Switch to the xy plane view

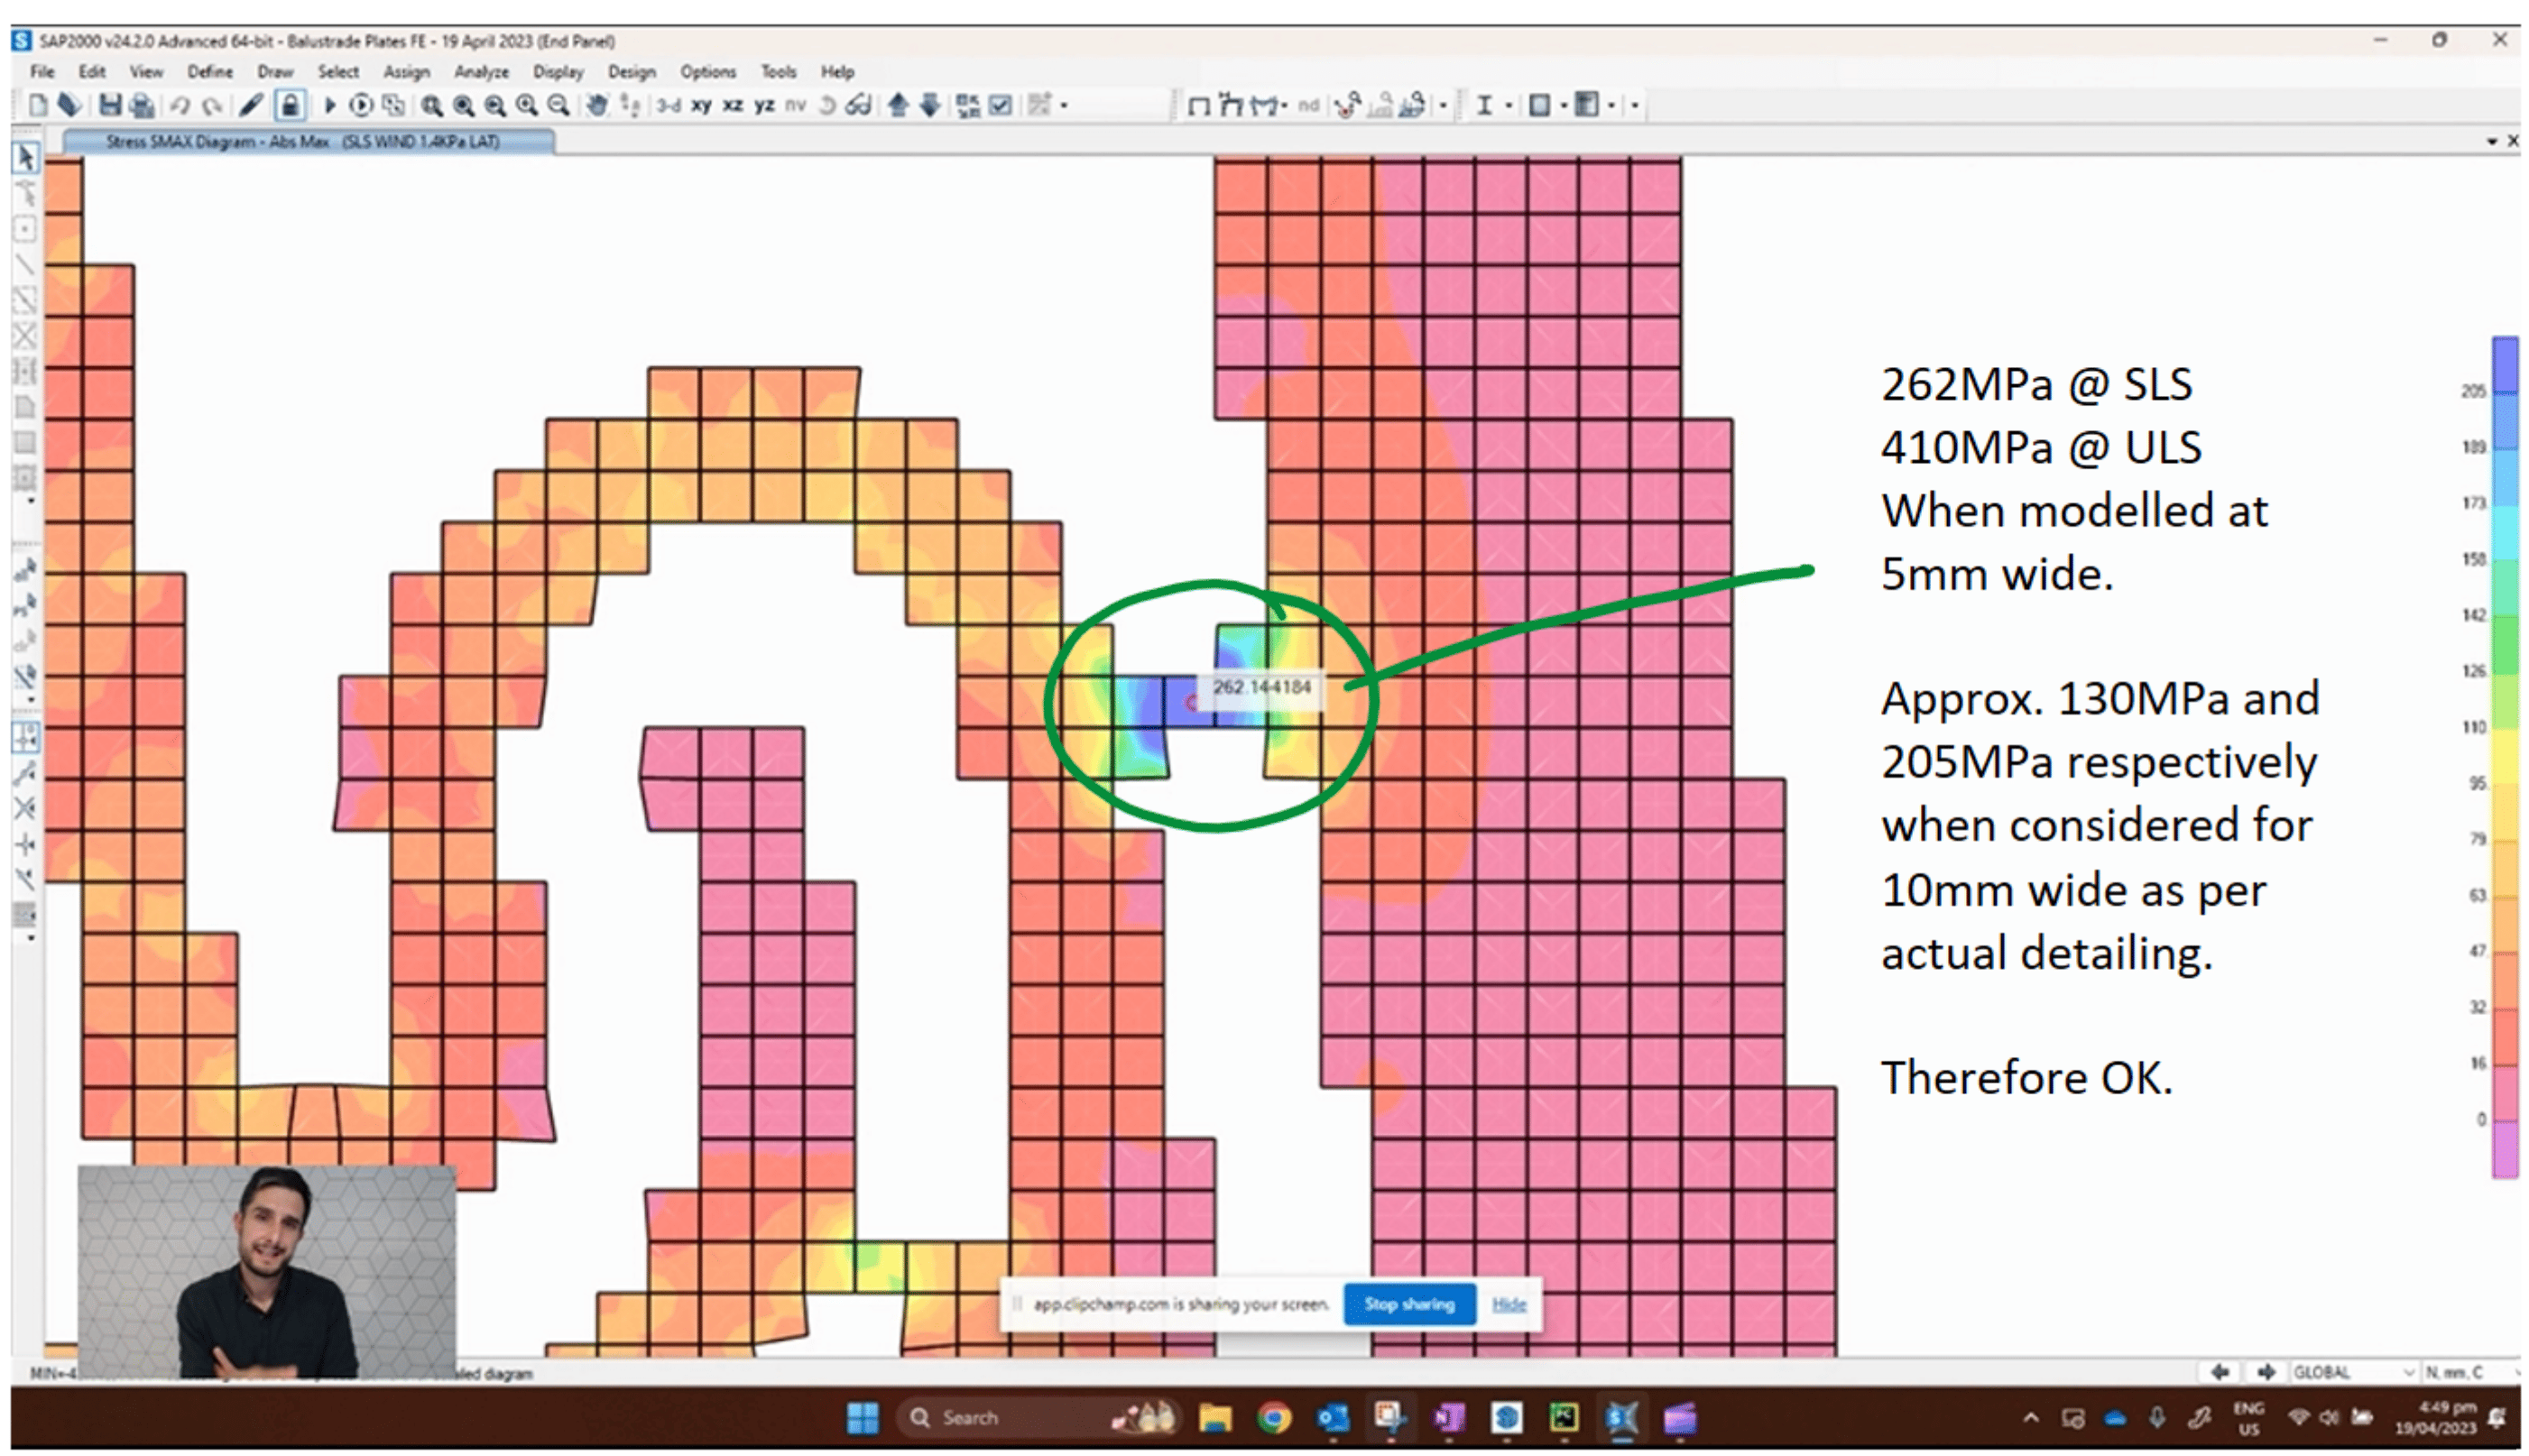pos(702,105)
